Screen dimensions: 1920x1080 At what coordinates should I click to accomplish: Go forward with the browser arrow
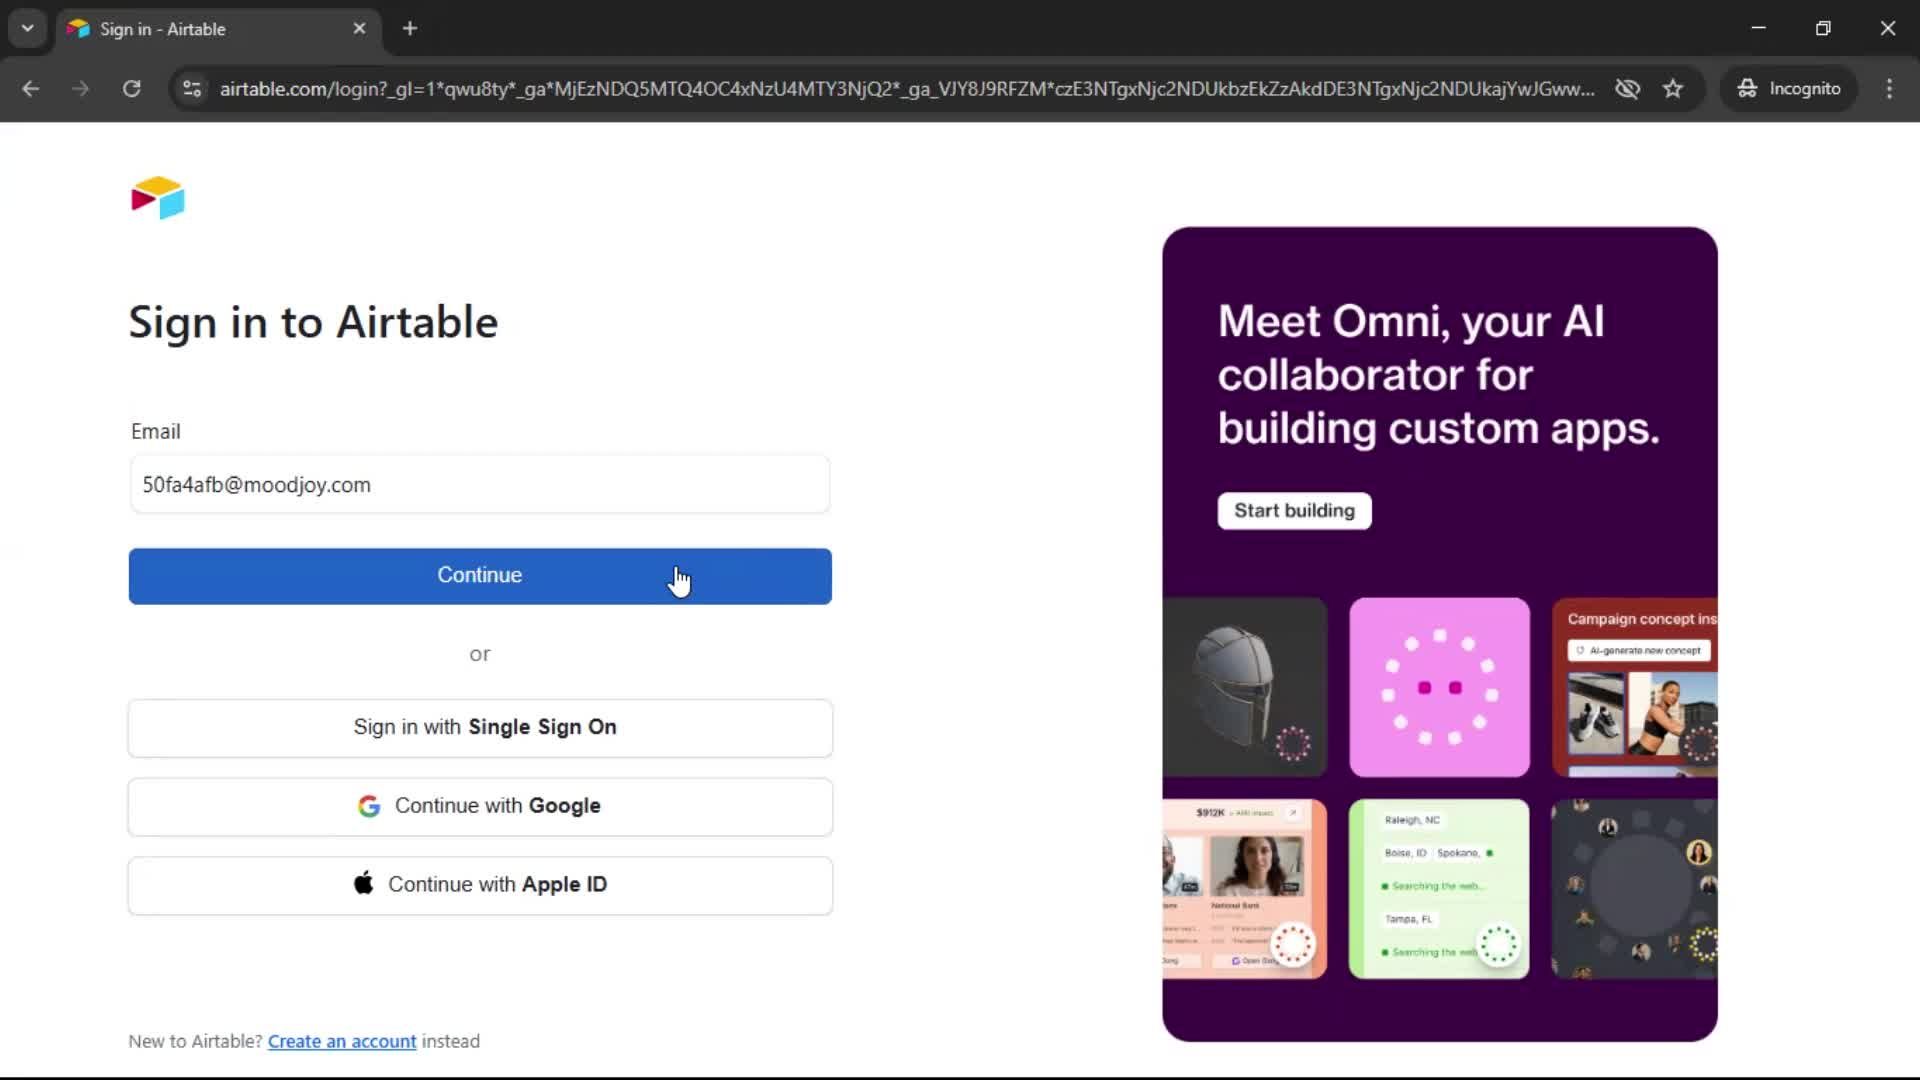point(81,88)
